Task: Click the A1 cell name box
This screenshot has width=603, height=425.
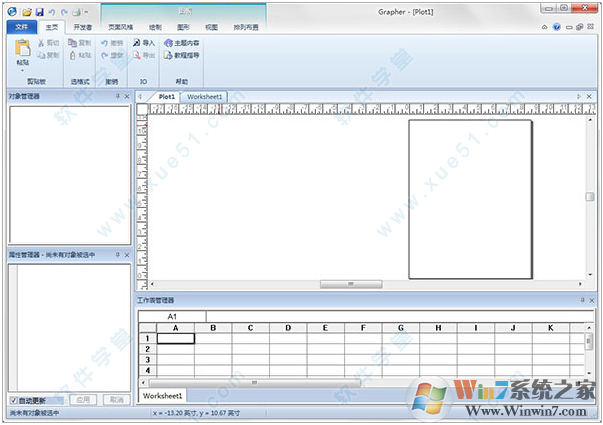Action: click(x=172, y=317)
